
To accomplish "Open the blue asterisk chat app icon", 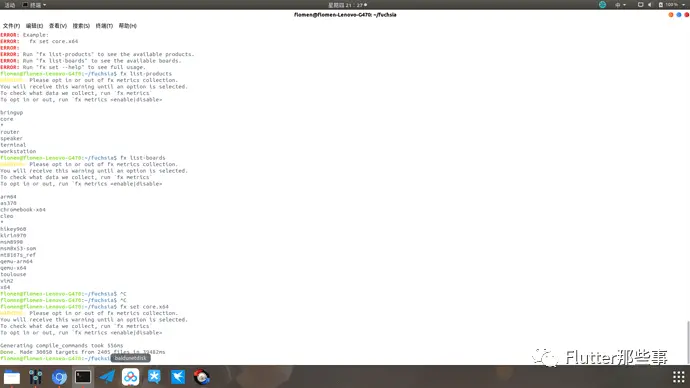I will pos(154,377).
